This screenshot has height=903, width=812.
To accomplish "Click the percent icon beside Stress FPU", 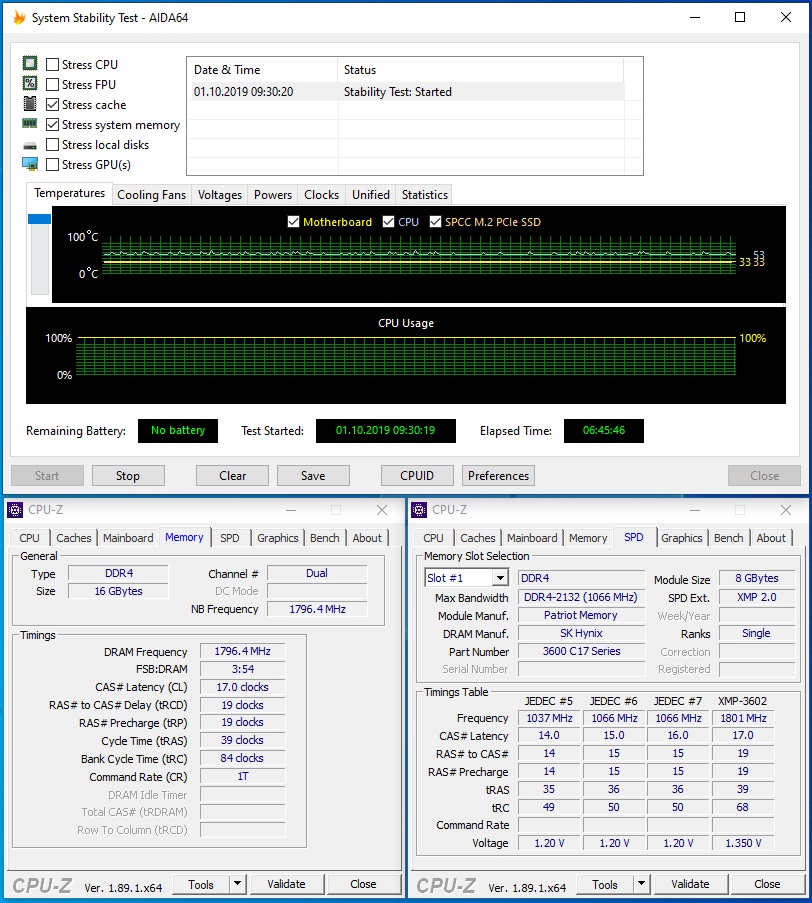I will (30, 84).
